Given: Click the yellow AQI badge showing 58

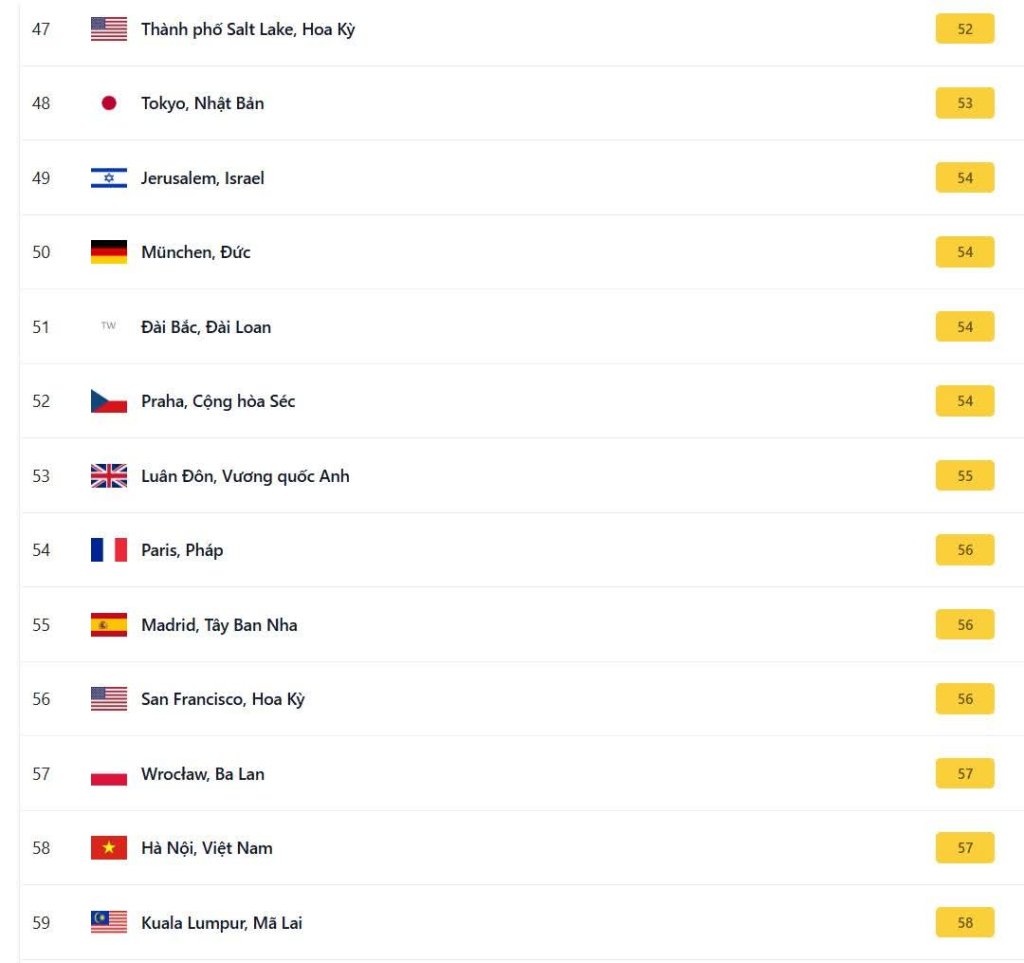Looking at the screenshot, I should point(964,922).
